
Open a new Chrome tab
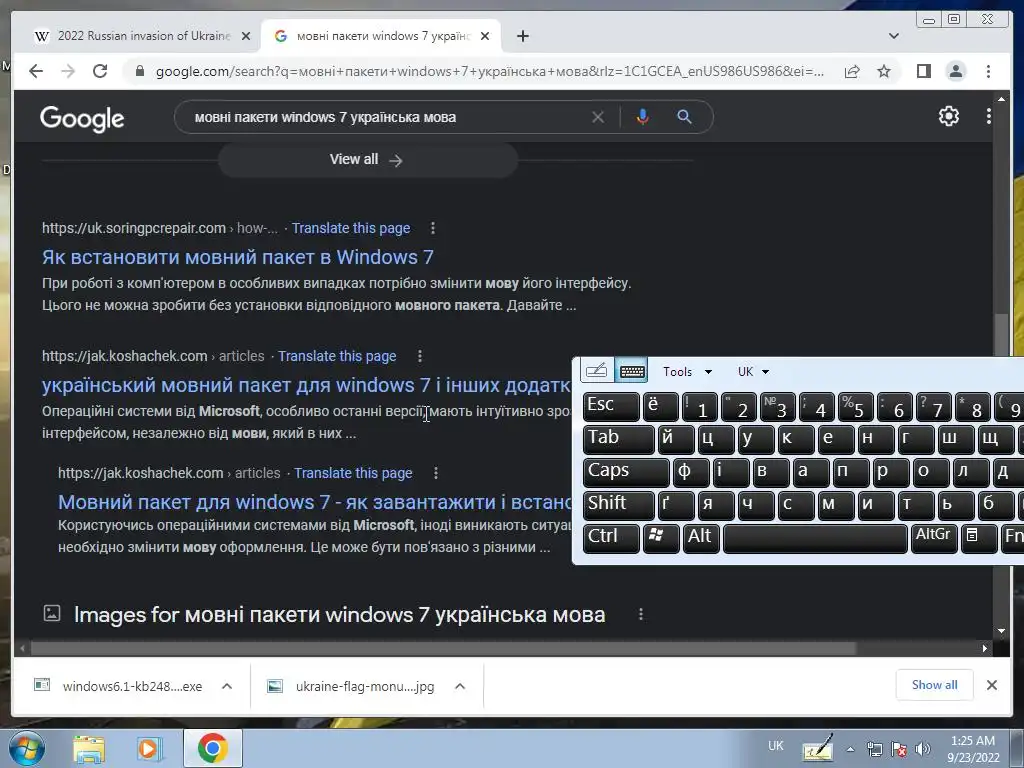click(522, 36)
